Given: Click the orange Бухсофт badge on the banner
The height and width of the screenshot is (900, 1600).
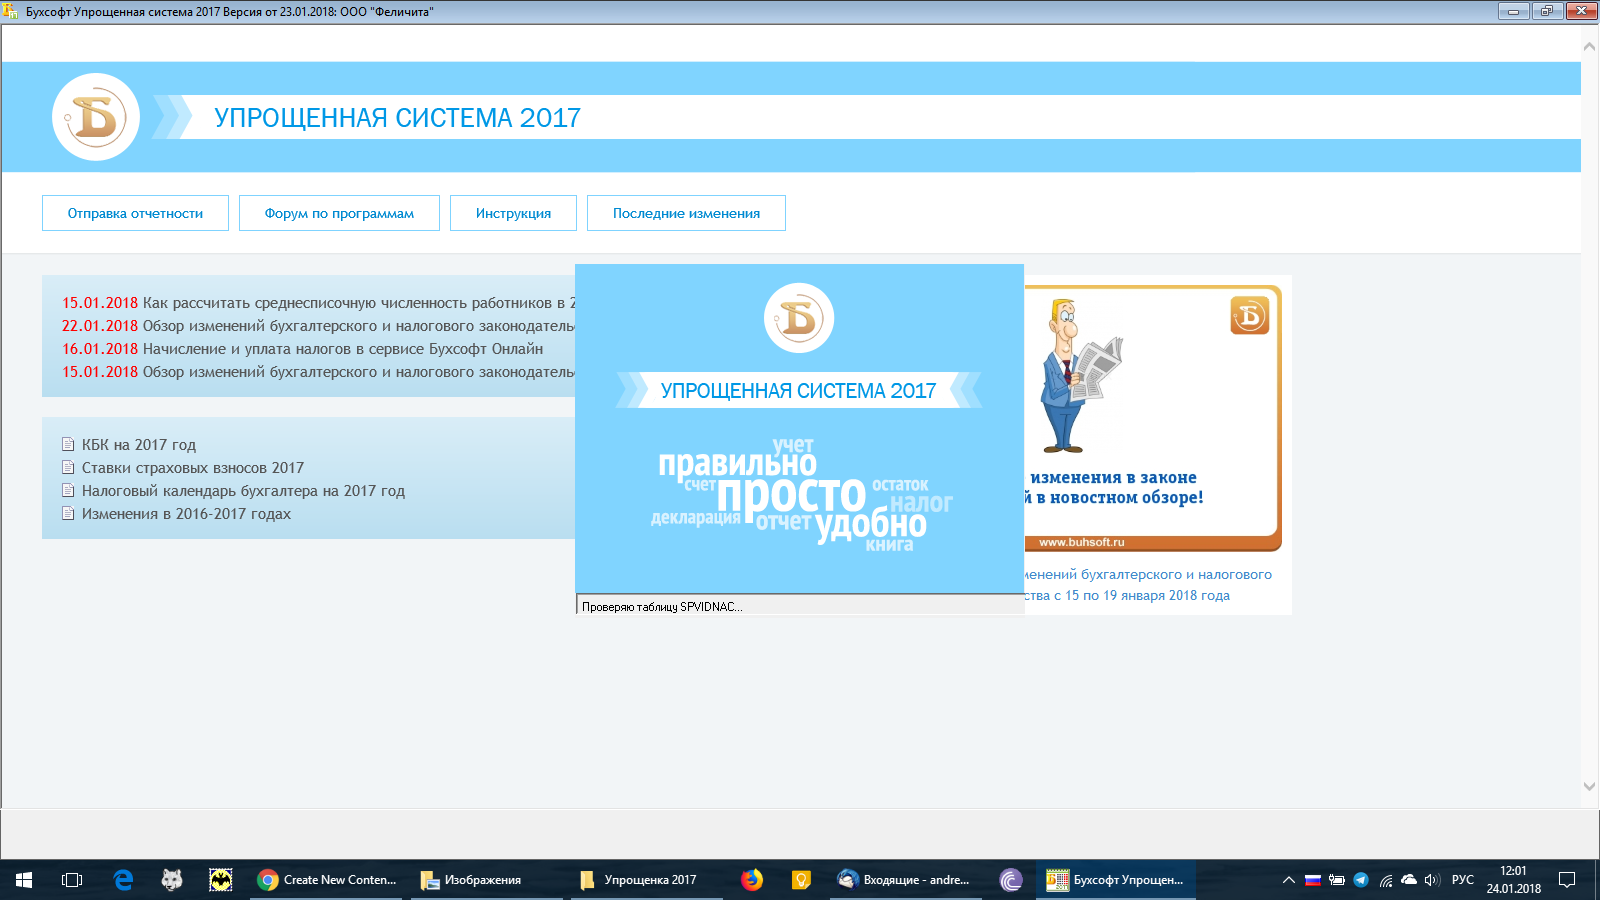Looking at the screenshot, I should [x=1250, y=316].
